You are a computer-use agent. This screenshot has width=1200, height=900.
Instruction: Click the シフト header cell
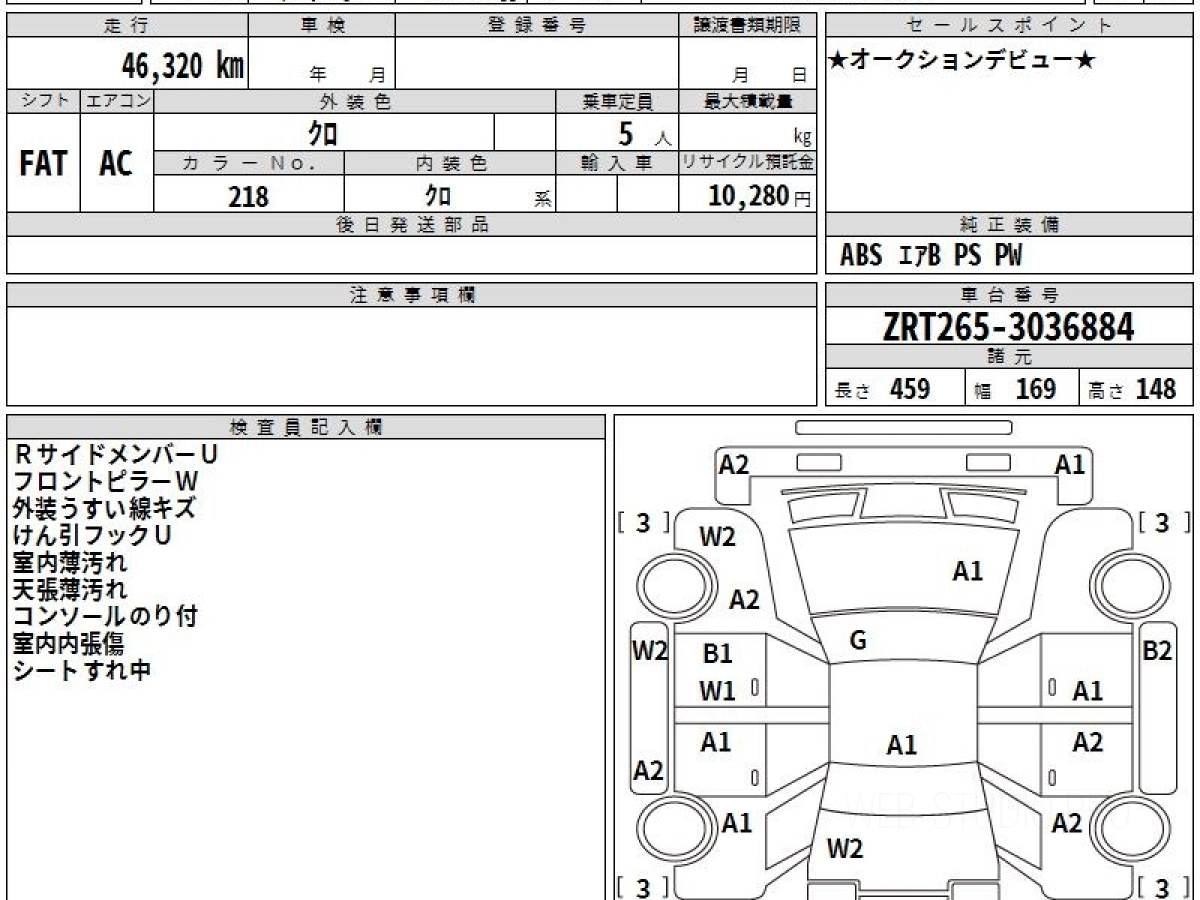pos(44,102)
